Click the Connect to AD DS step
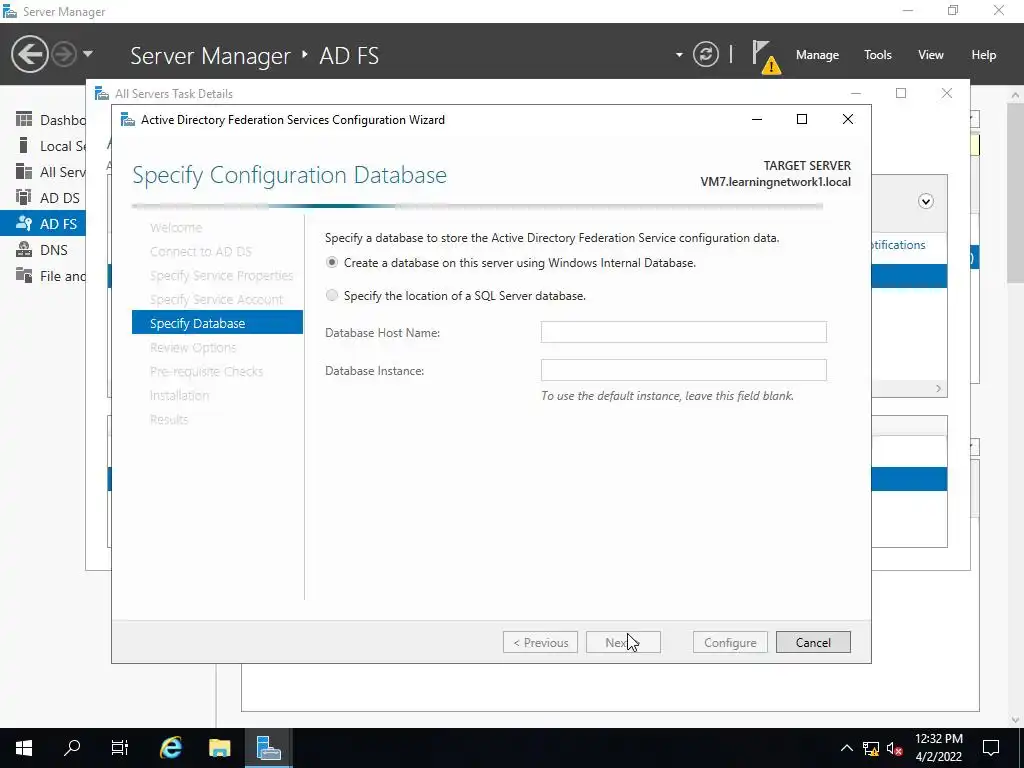Viewport: 1024px width, 768px height. 200,251
